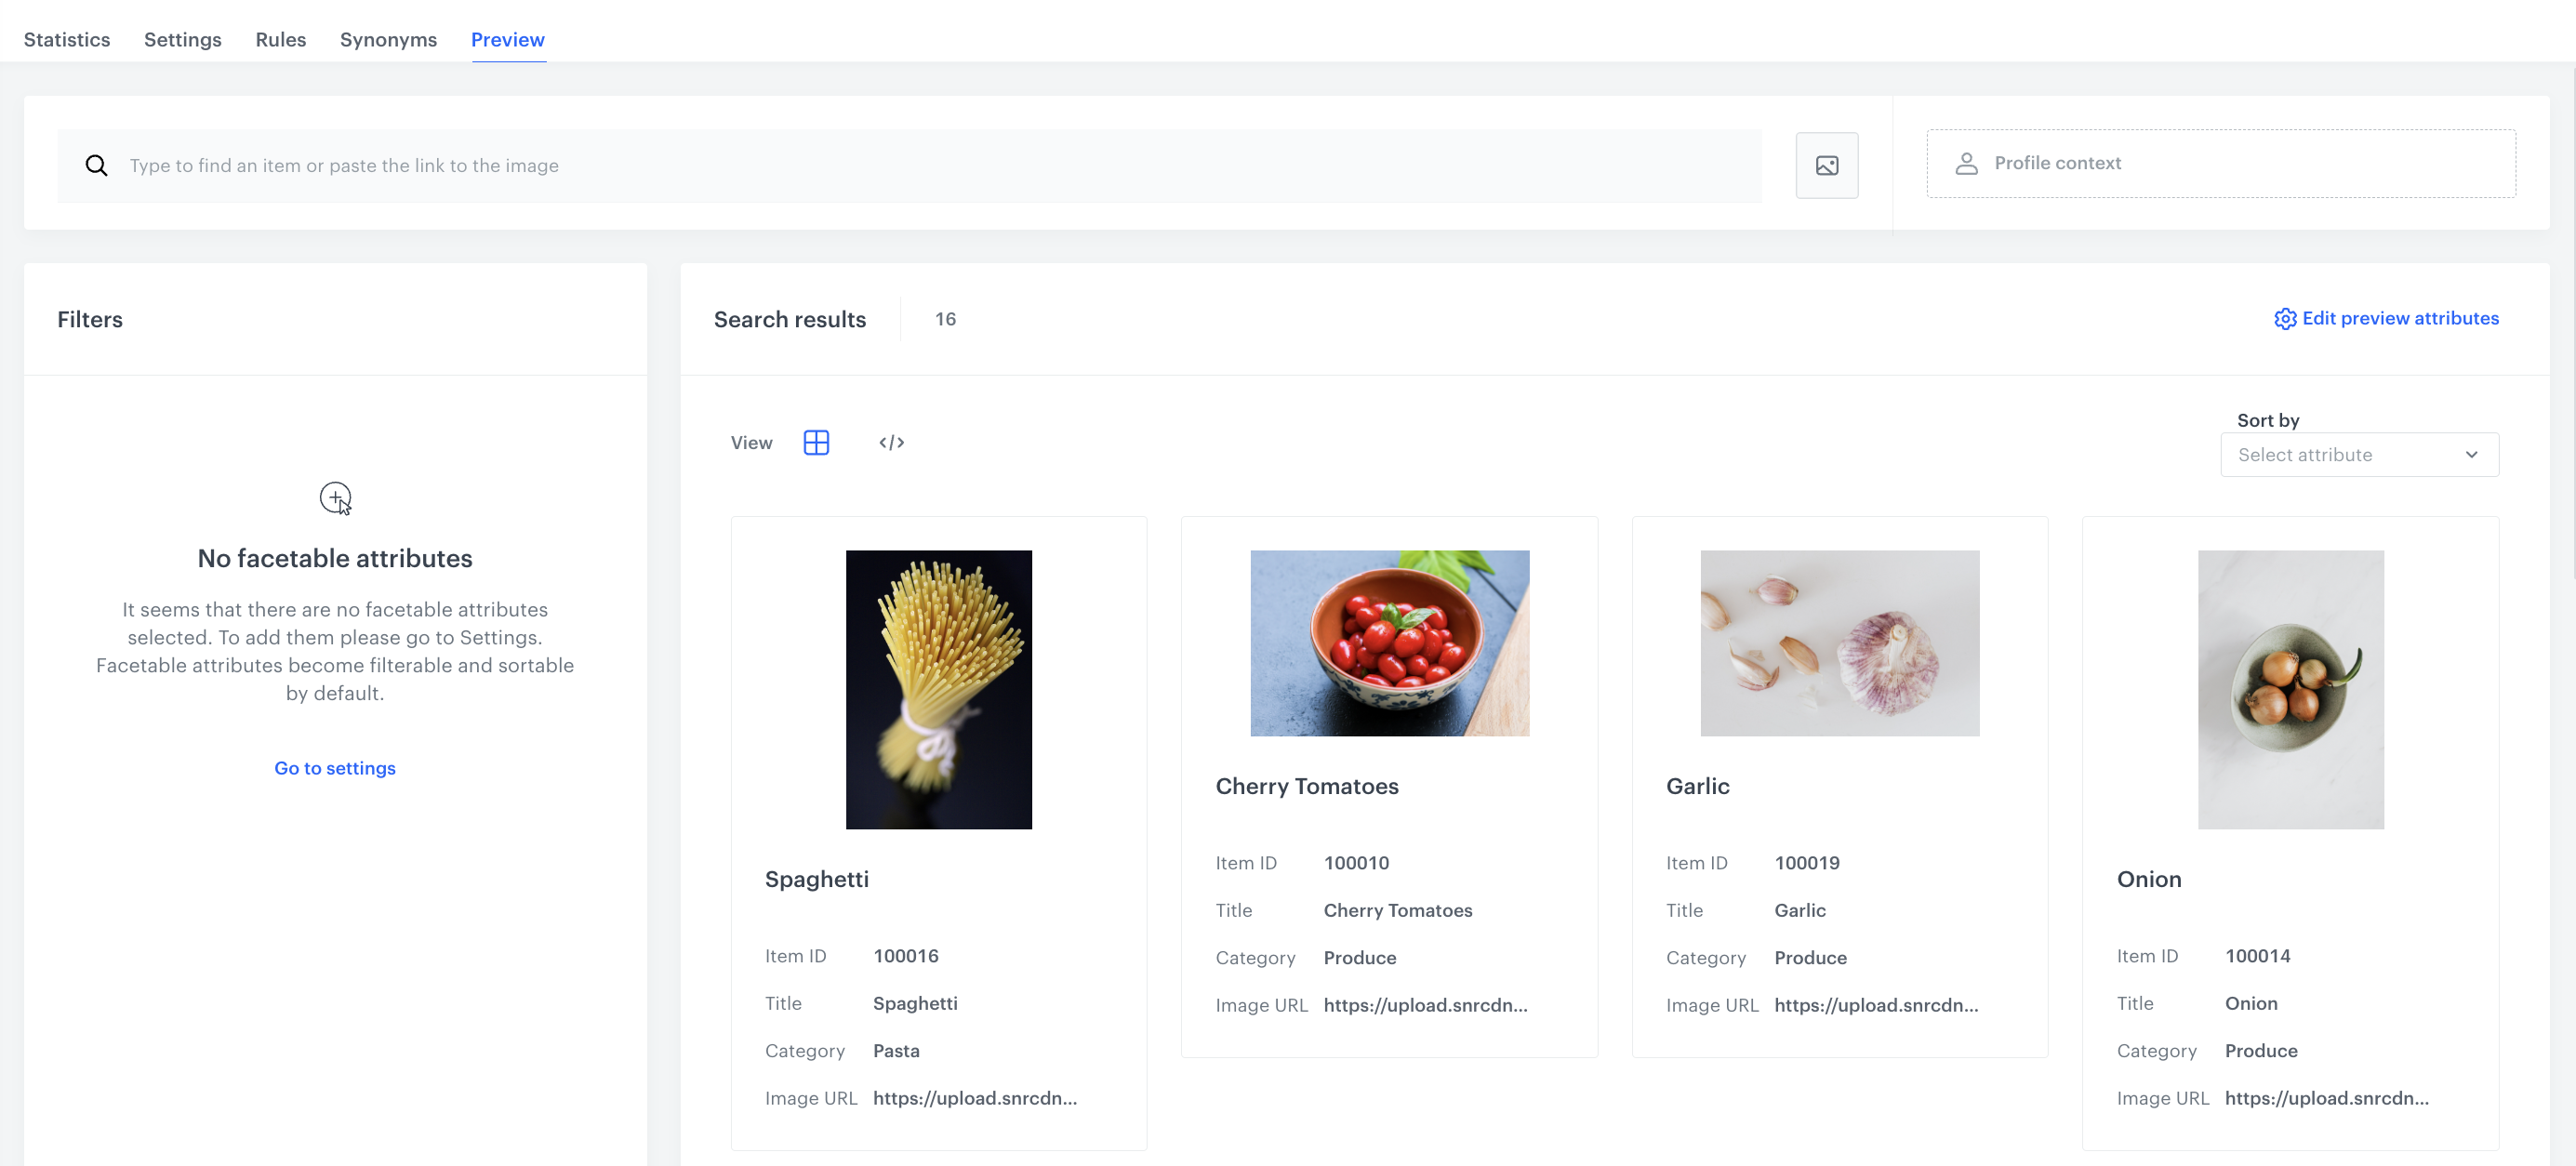Click the gear icon beside Edit preview attributes

2286,319
